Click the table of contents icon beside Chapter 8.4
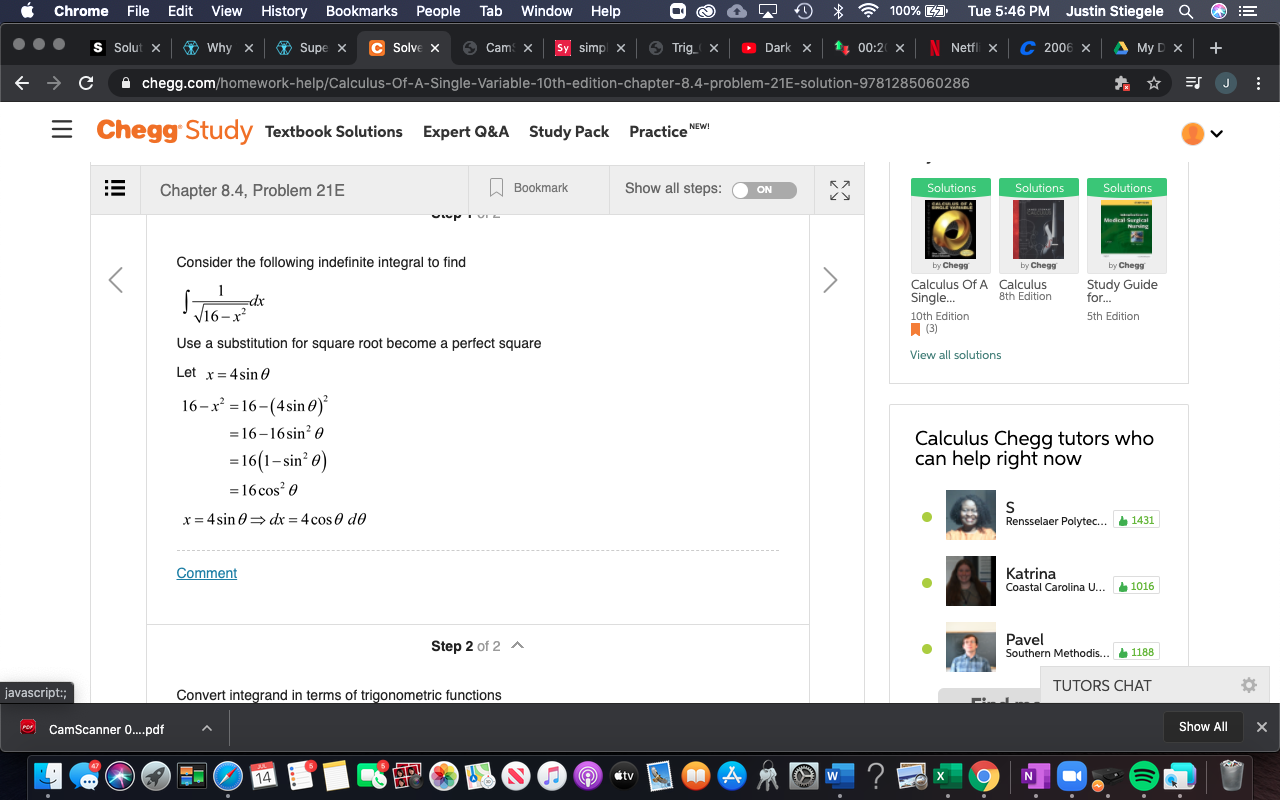Viewport: 1280px width, 800px height. [x=115, y=188]
